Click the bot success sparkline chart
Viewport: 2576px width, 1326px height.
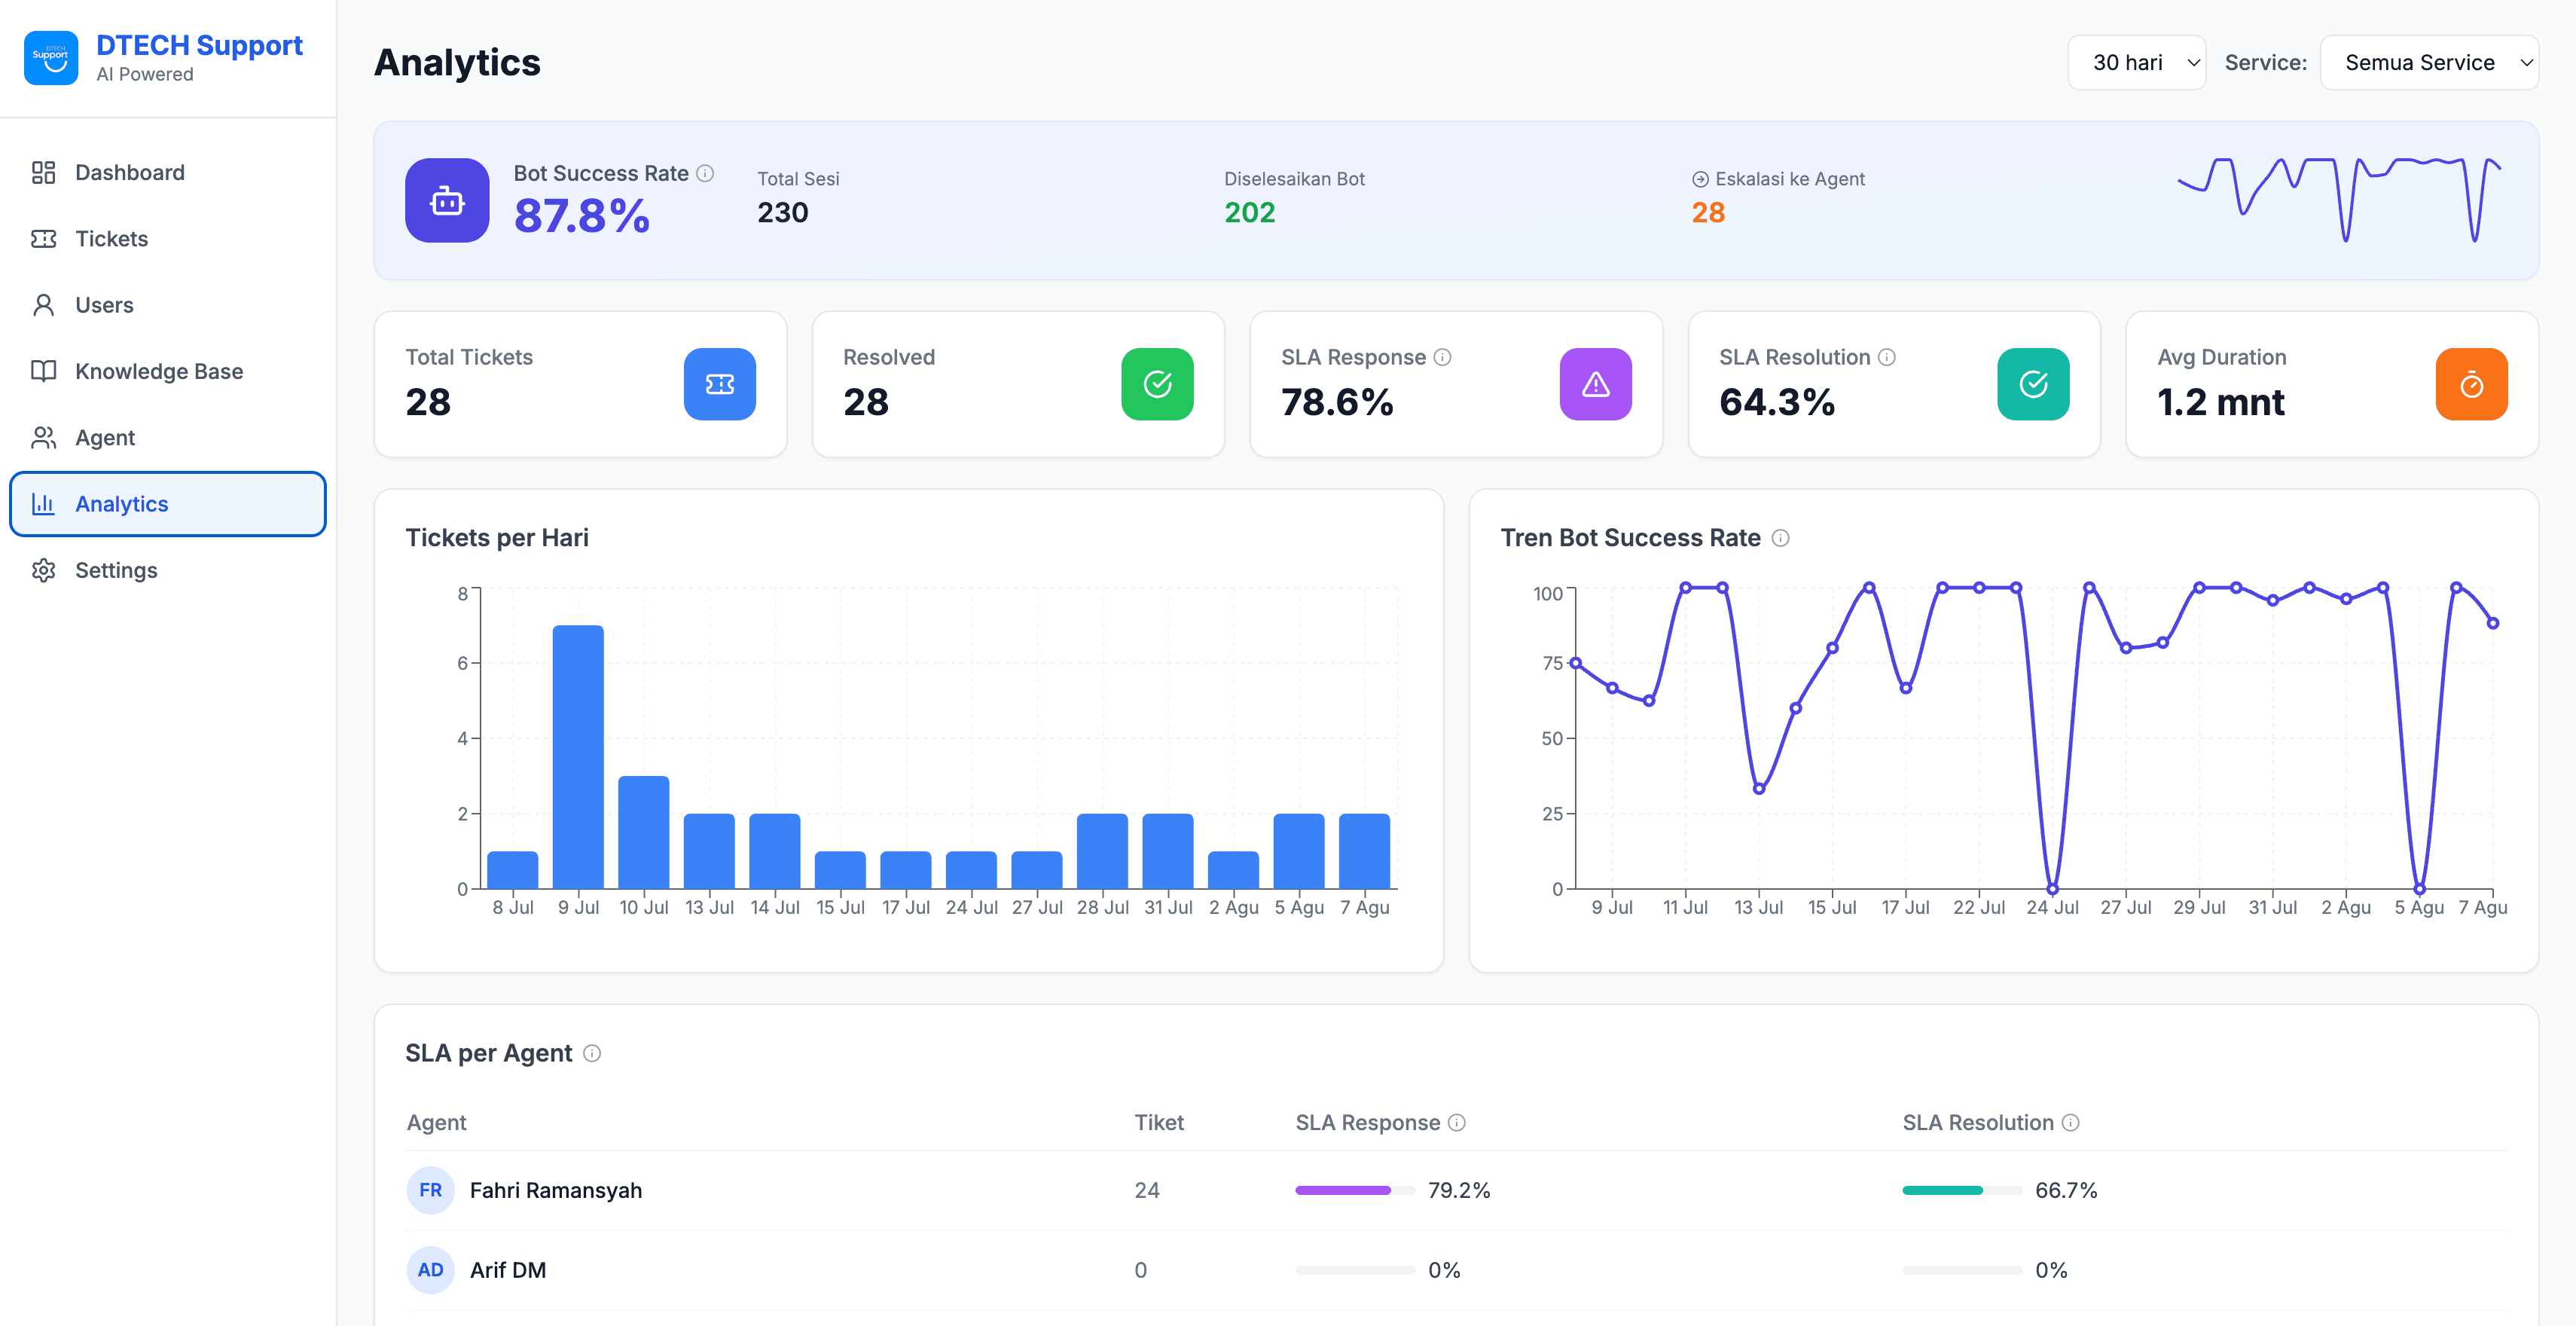point(2340,199)
